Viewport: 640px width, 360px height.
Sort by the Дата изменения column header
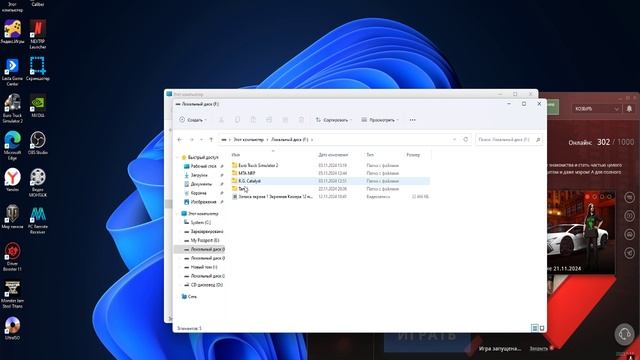click(x=333, y=155)
